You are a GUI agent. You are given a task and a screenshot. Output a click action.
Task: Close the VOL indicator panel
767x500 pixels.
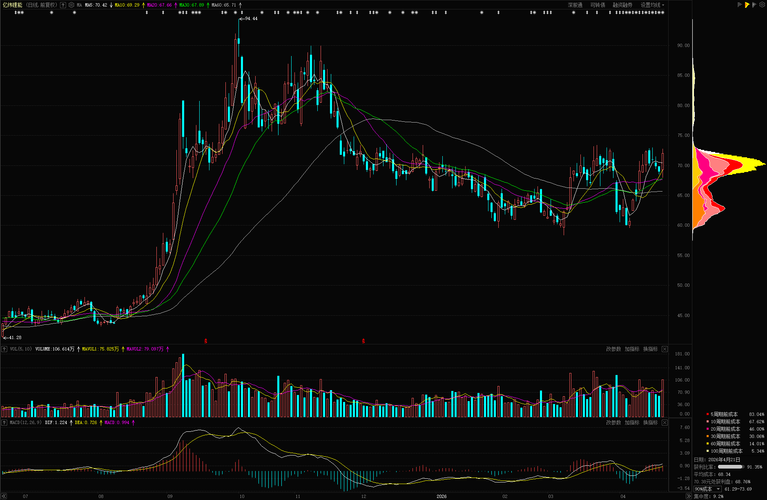click(x=664, y=349)
